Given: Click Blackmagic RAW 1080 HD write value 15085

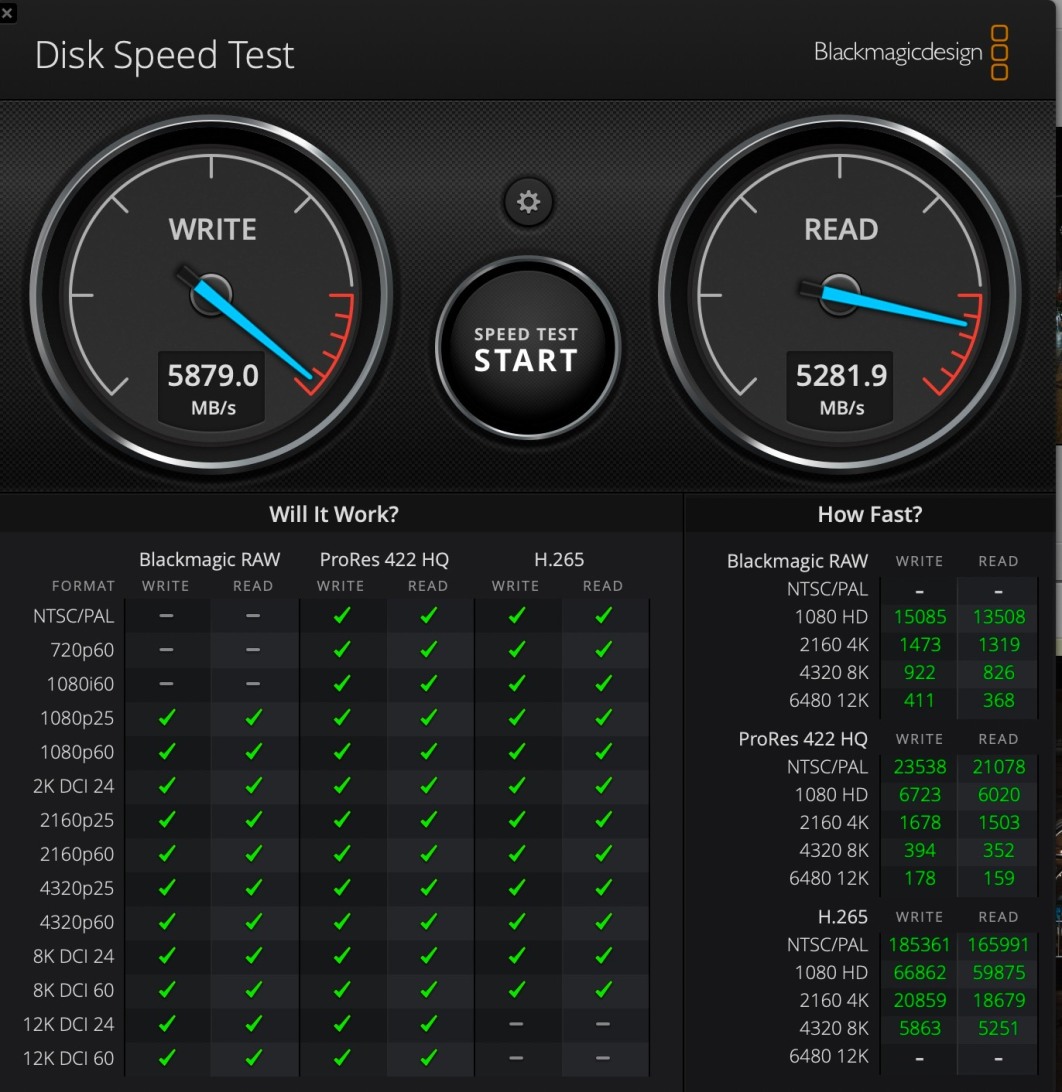Looking at the screenshot, I should (x=919, y=617).
